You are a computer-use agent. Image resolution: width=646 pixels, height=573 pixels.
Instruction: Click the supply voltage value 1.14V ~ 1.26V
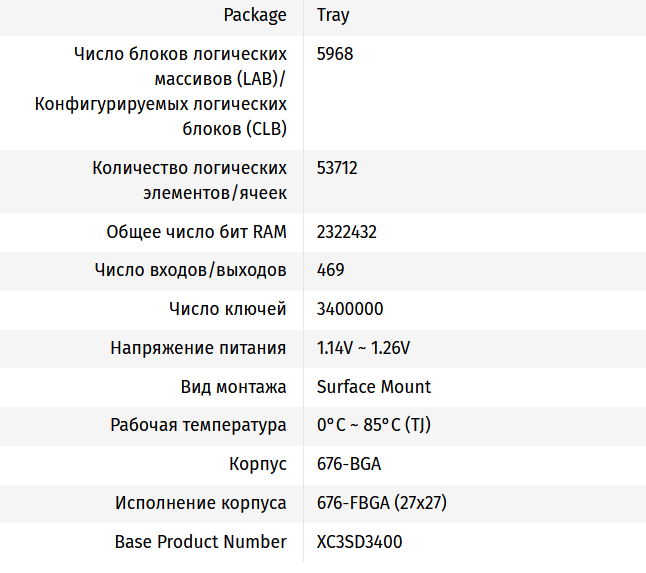(363, 348)
